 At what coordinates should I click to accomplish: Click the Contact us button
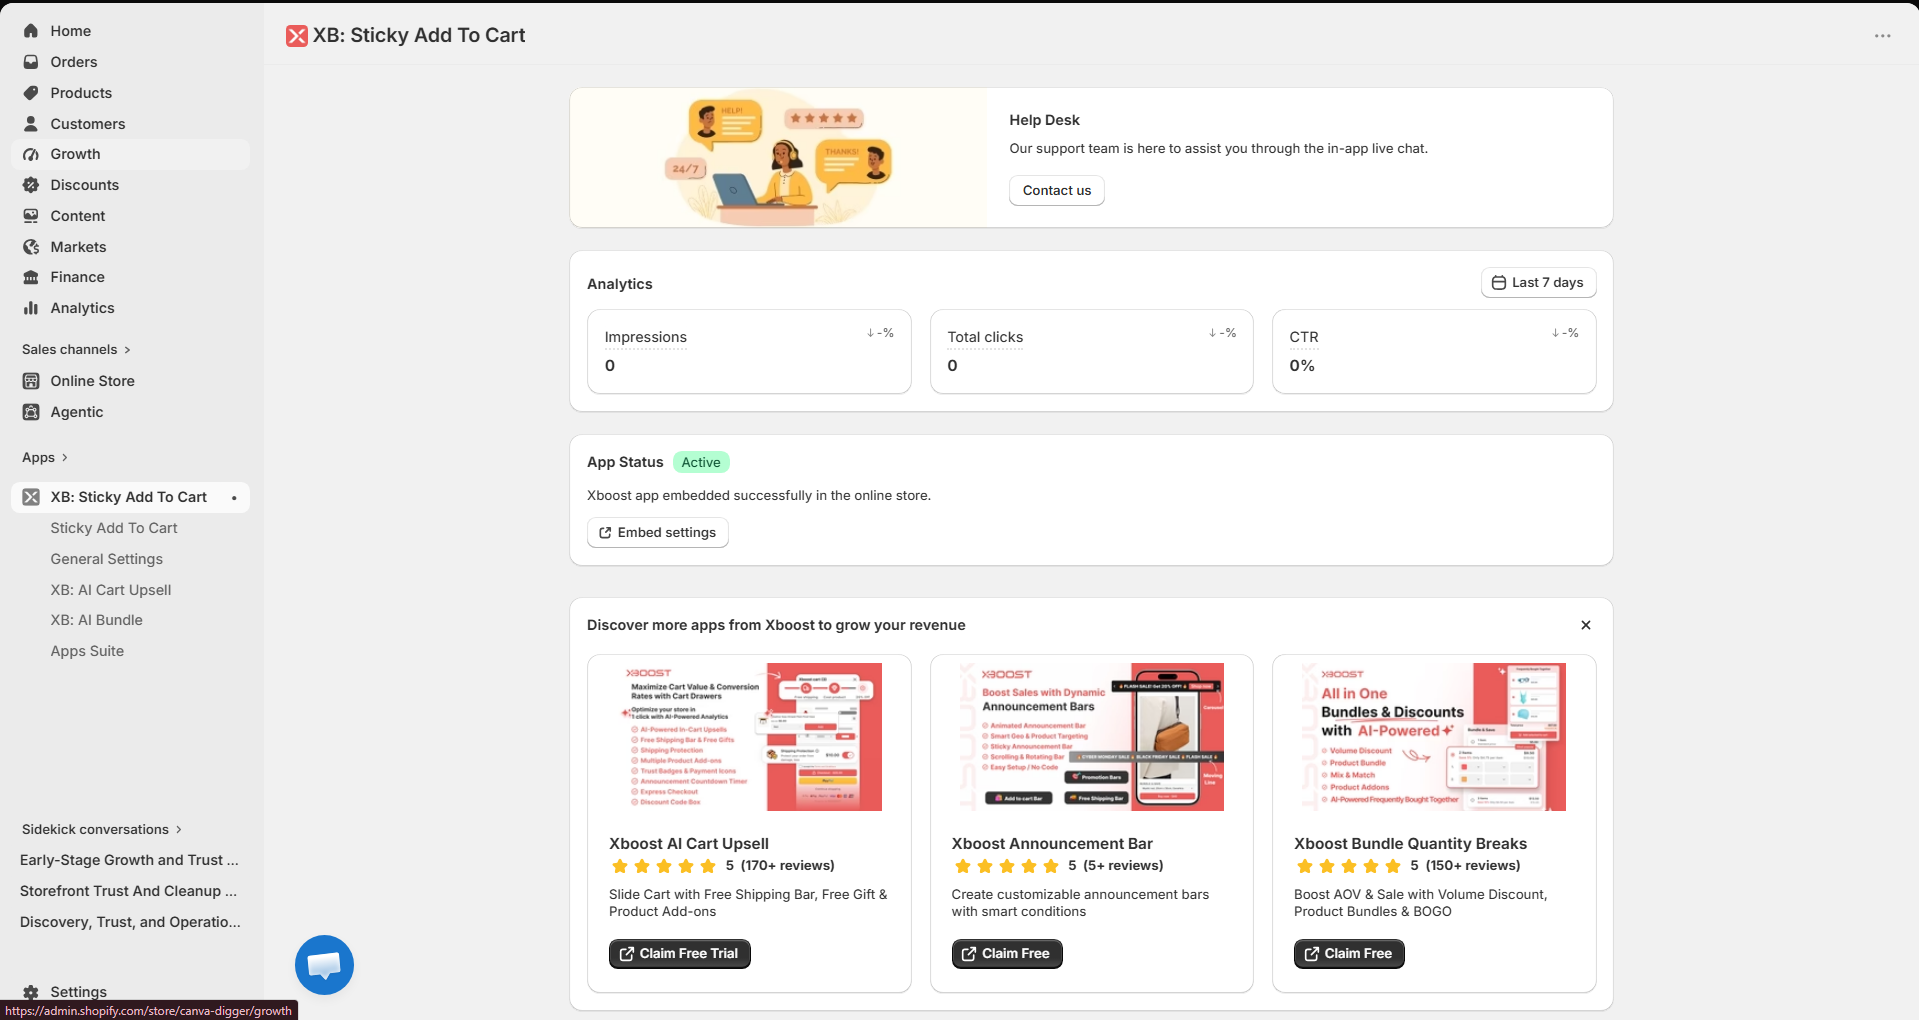1057,190
